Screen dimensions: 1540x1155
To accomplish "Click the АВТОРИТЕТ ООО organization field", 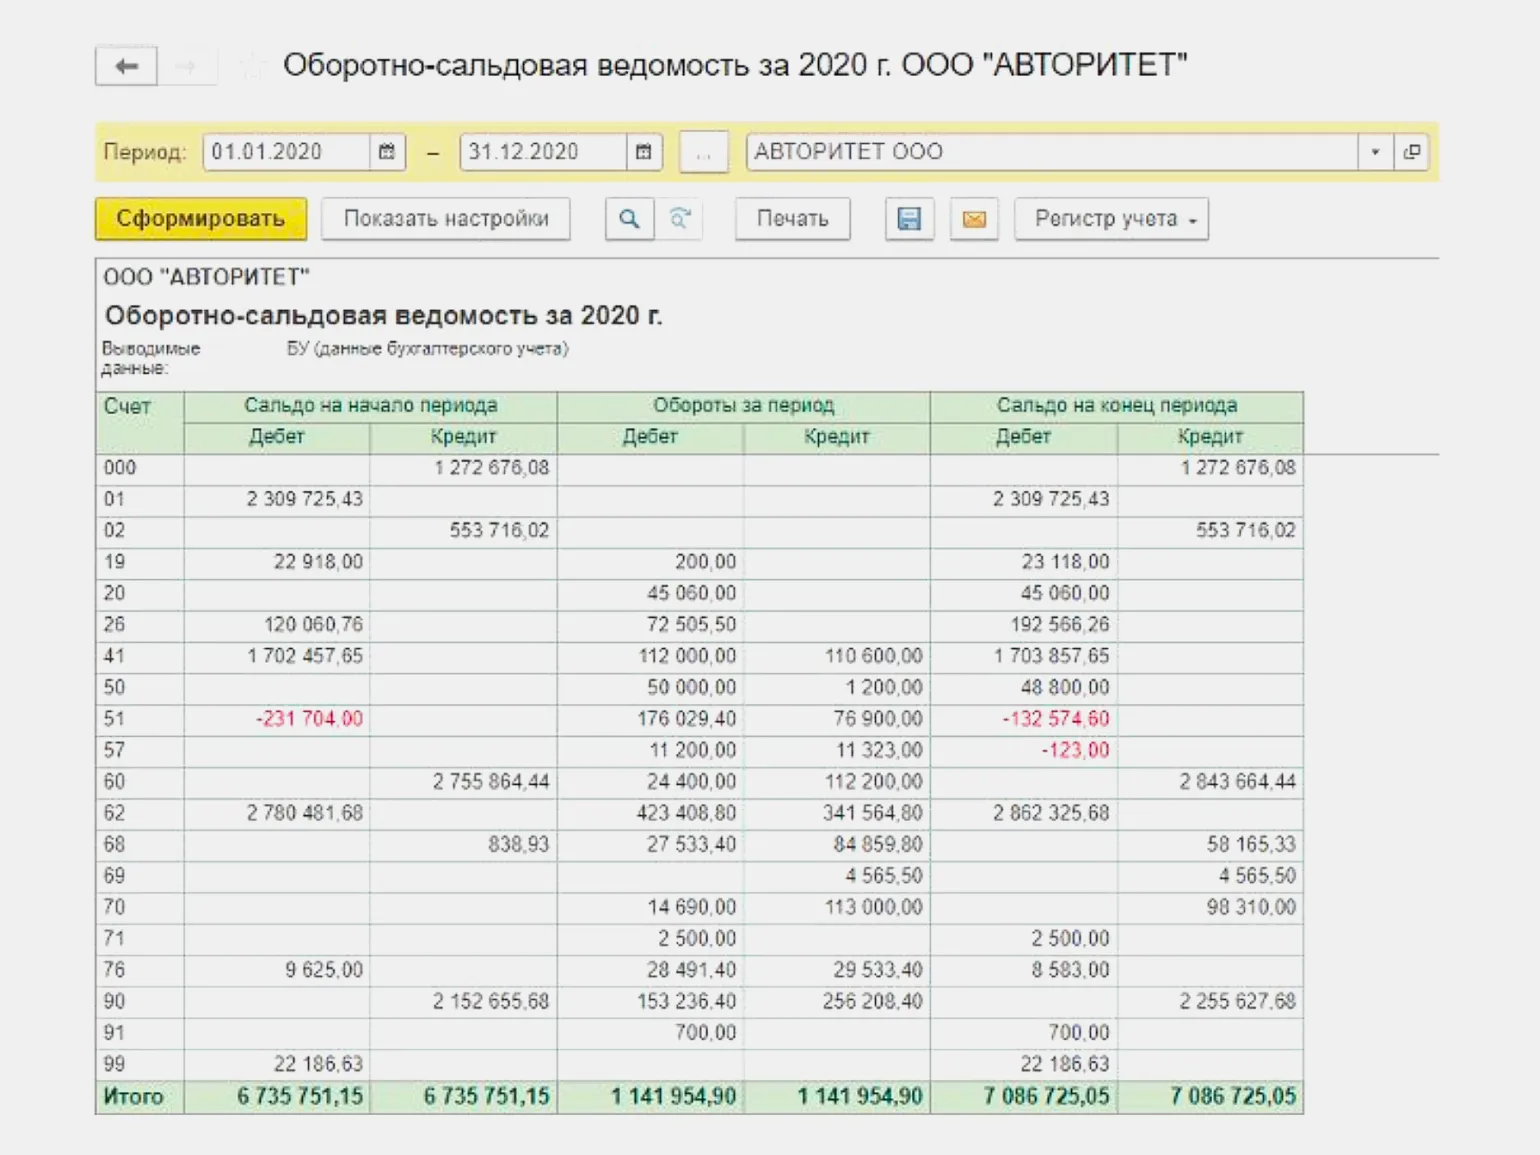I will click(x=1050, y=152).
